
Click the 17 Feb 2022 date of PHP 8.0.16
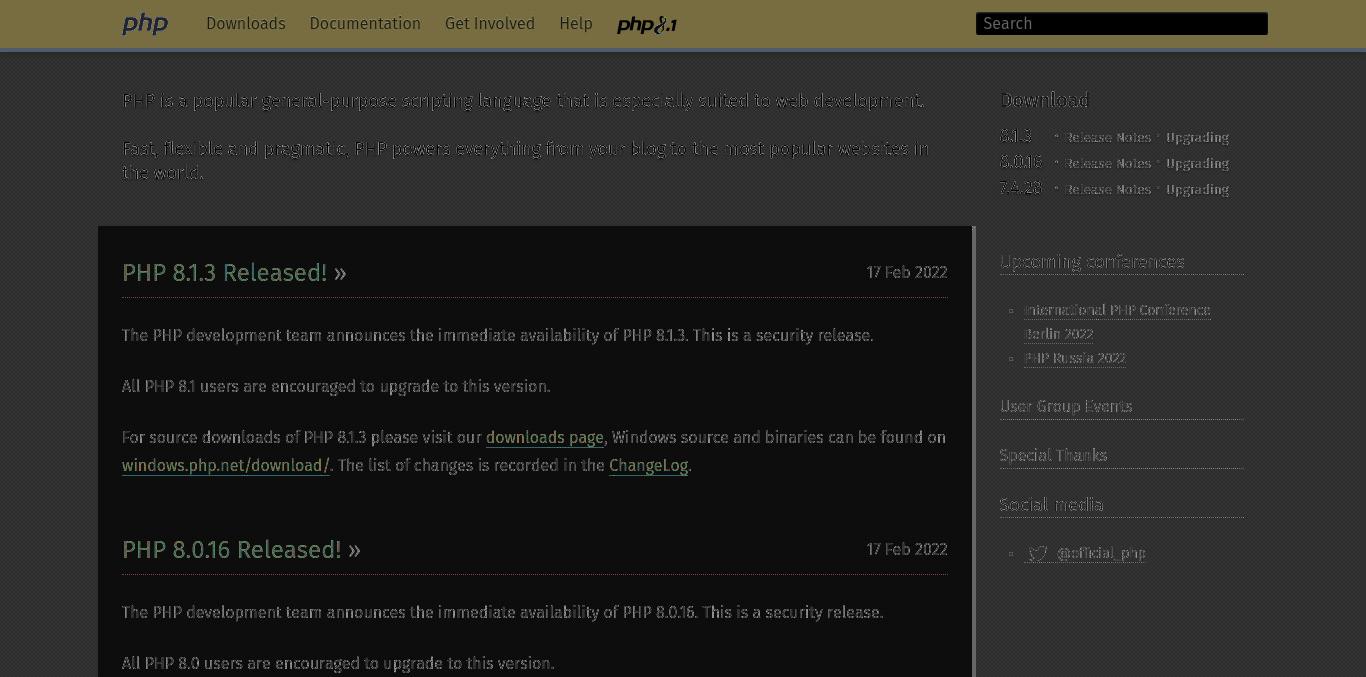coord(907,550)
